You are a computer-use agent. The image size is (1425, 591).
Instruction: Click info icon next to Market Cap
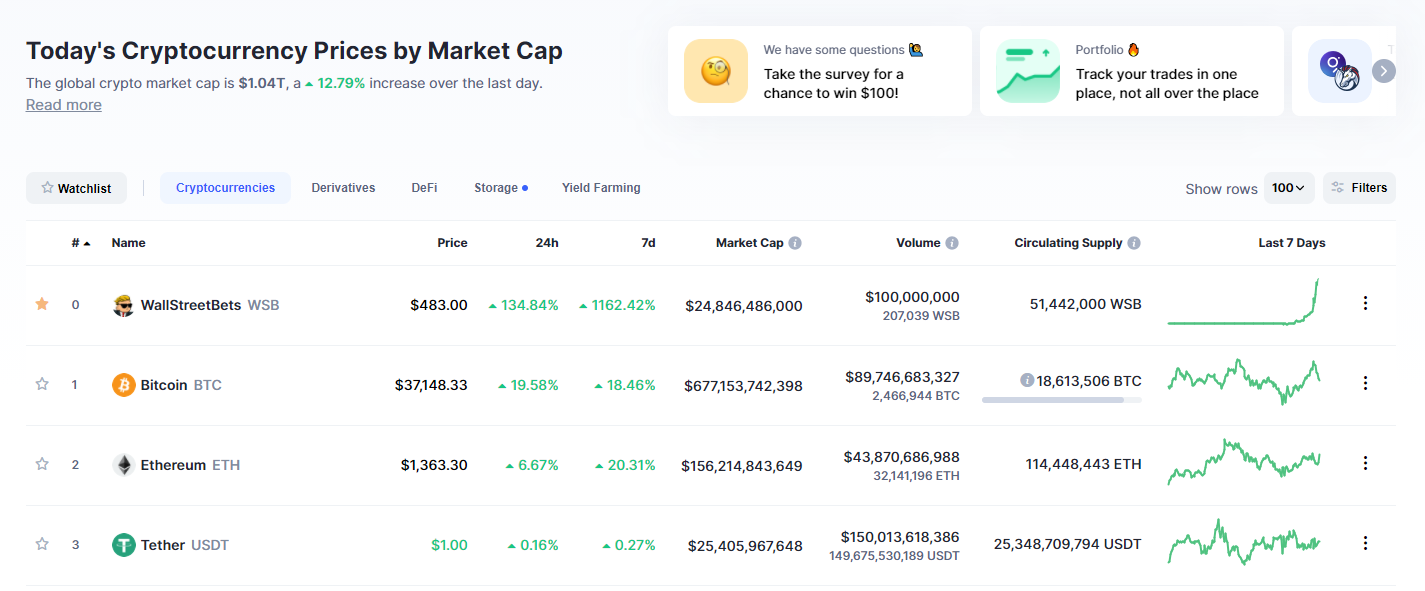[x=795, y=243]
